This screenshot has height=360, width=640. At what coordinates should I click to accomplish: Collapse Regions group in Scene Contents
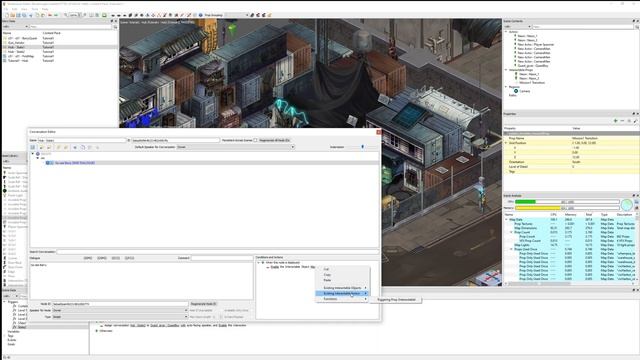point(506,87)
